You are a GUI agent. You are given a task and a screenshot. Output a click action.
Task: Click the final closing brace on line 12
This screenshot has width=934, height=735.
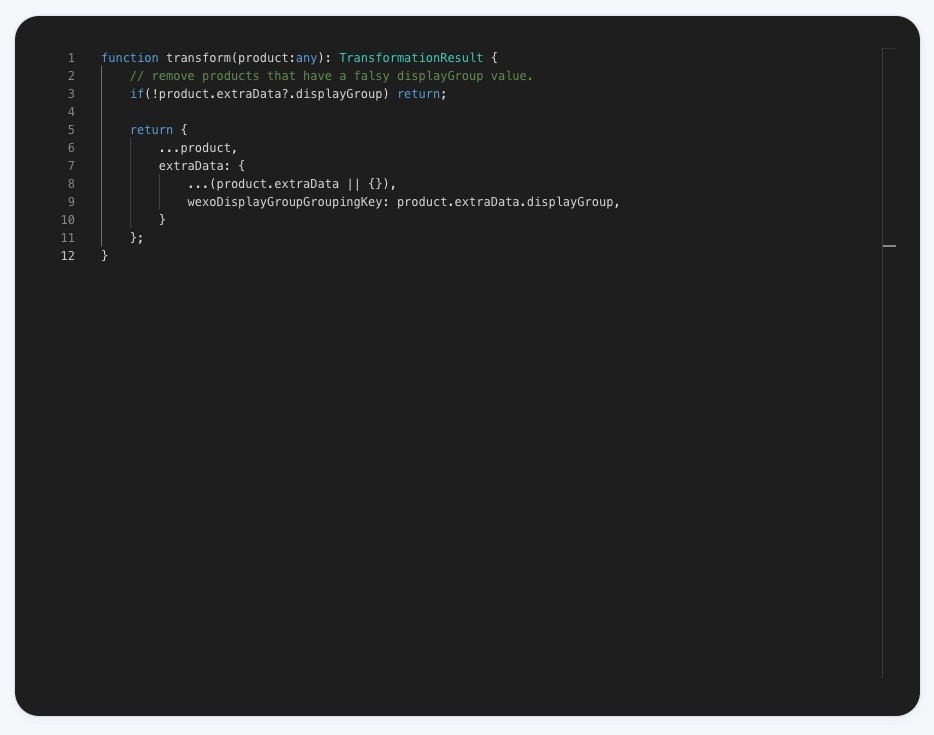(x=105, y=256)
